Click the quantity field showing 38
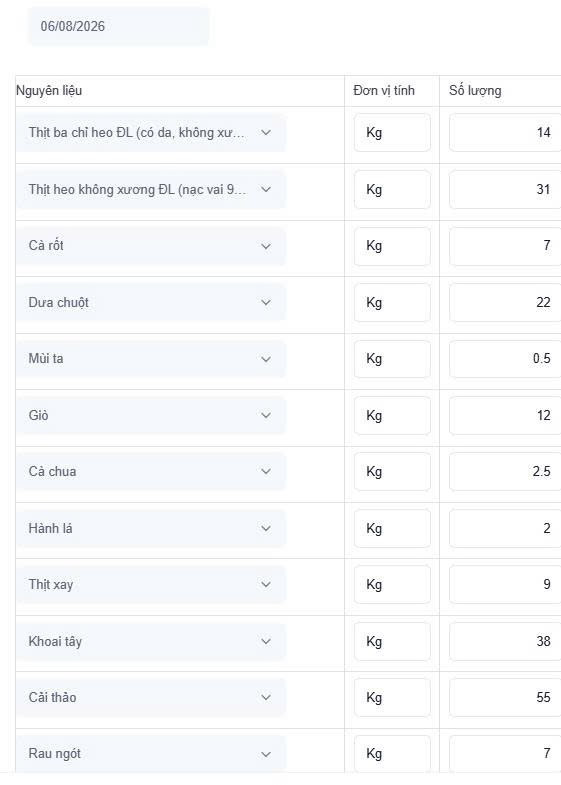561x785 pixels. (x=505, y=641)
